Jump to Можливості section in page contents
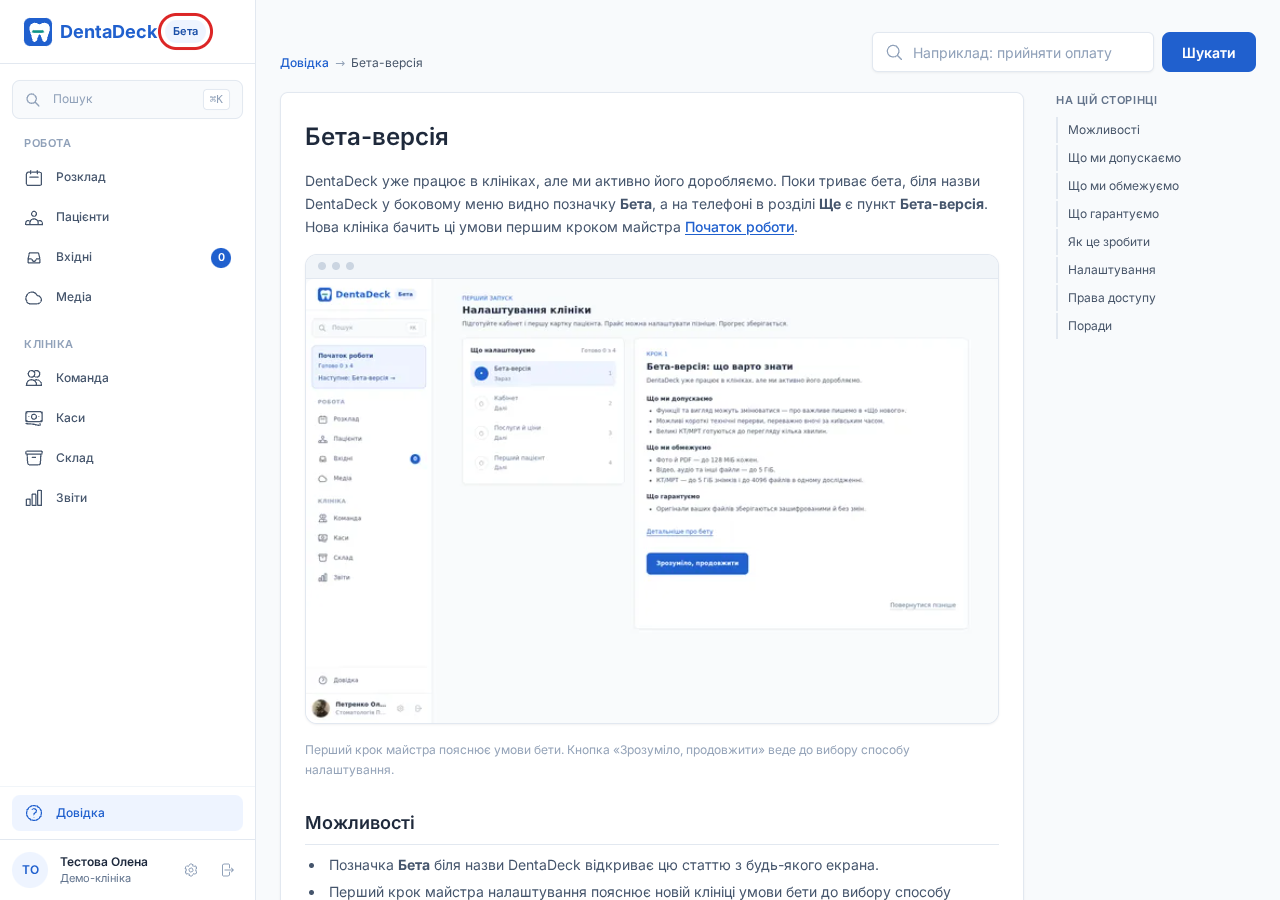The width and height of the screenshot is (1280, 900). pyautogui.click(x=1104, y=130)
